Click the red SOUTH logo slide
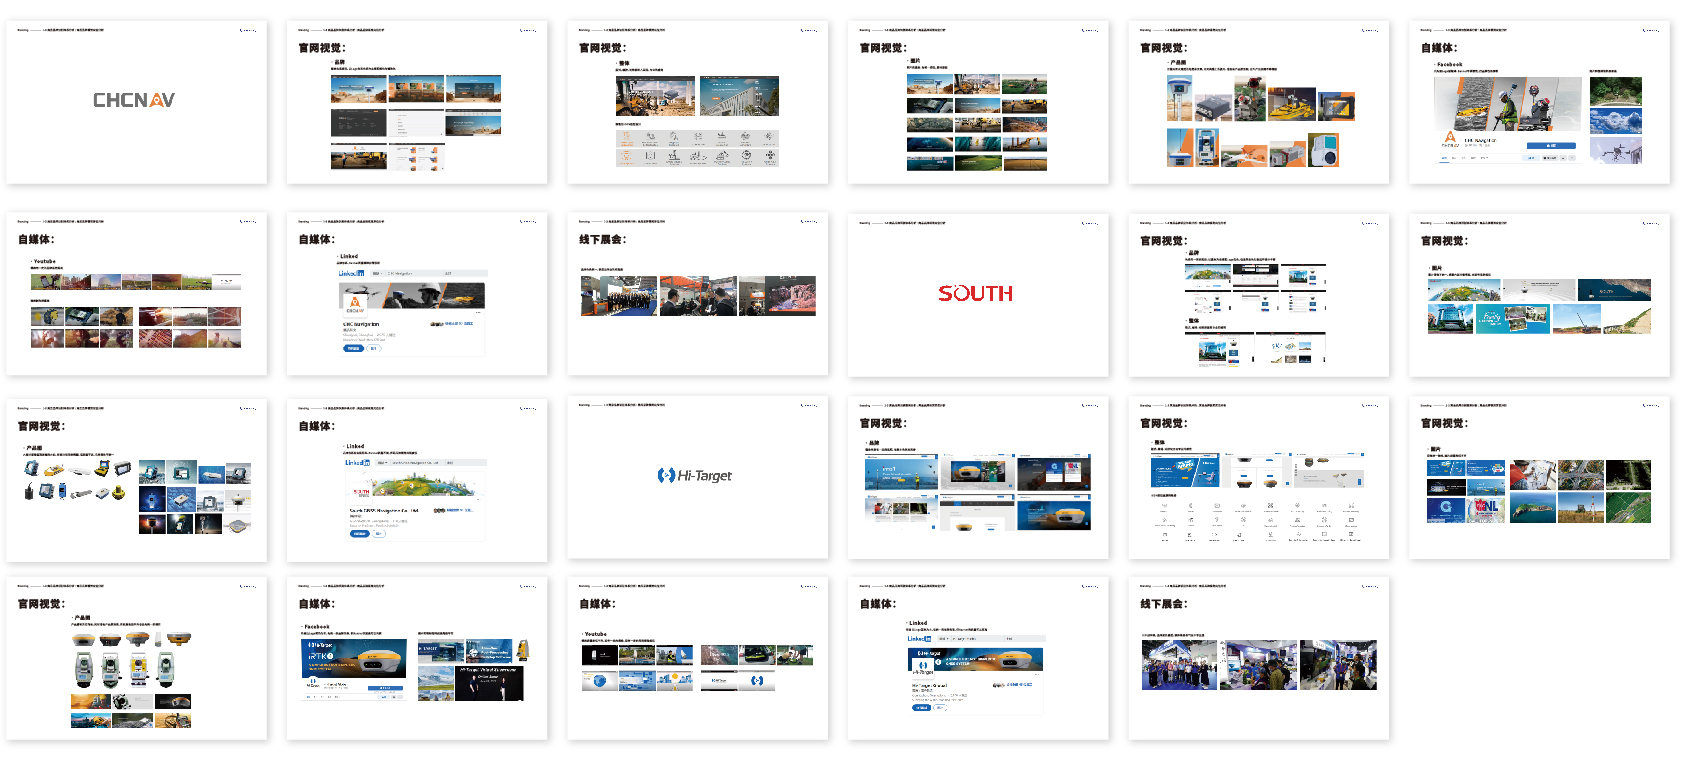This screenshot has width=1681, height=761. pos(978,294)
